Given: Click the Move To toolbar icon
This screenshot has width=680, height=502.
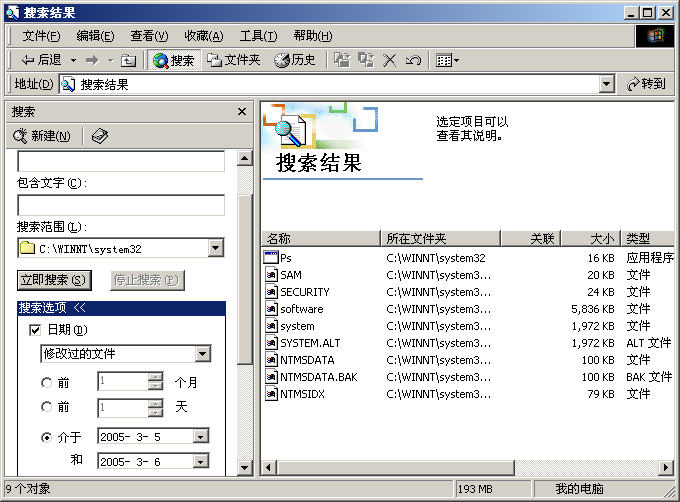Looking at the screenshot, I should point(342,60).
